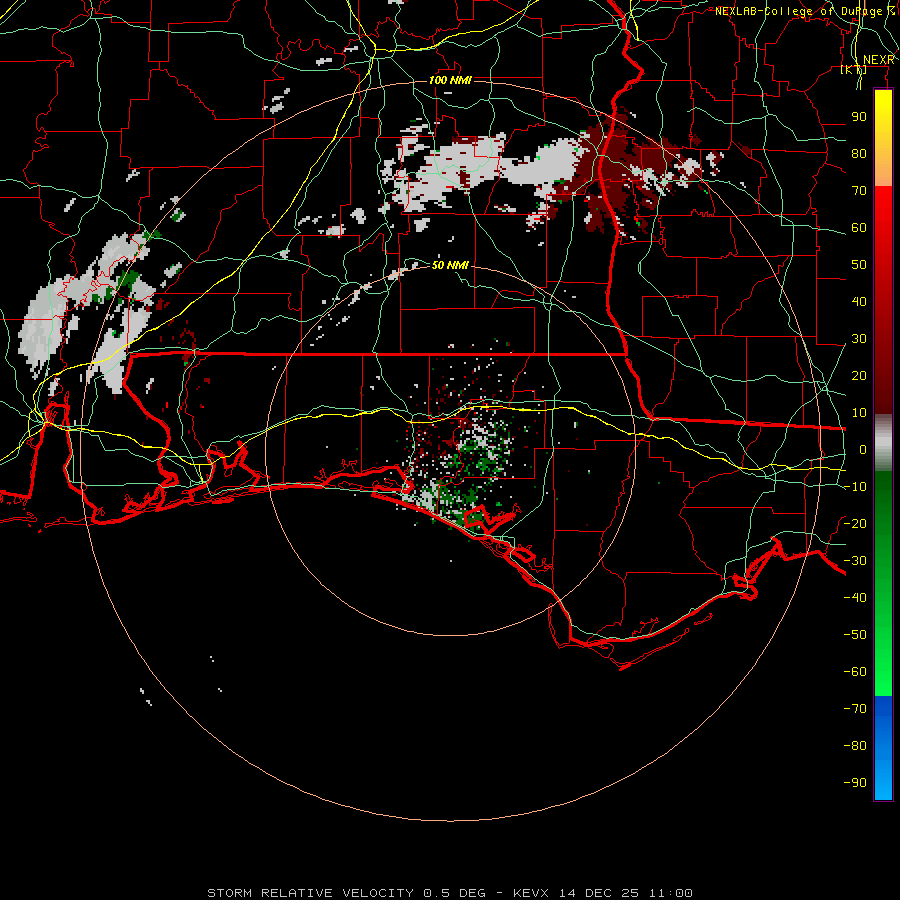The image size is (900, 900).
Task: Click the -30 value on velocity scale
Action: [x=855, y=561]
